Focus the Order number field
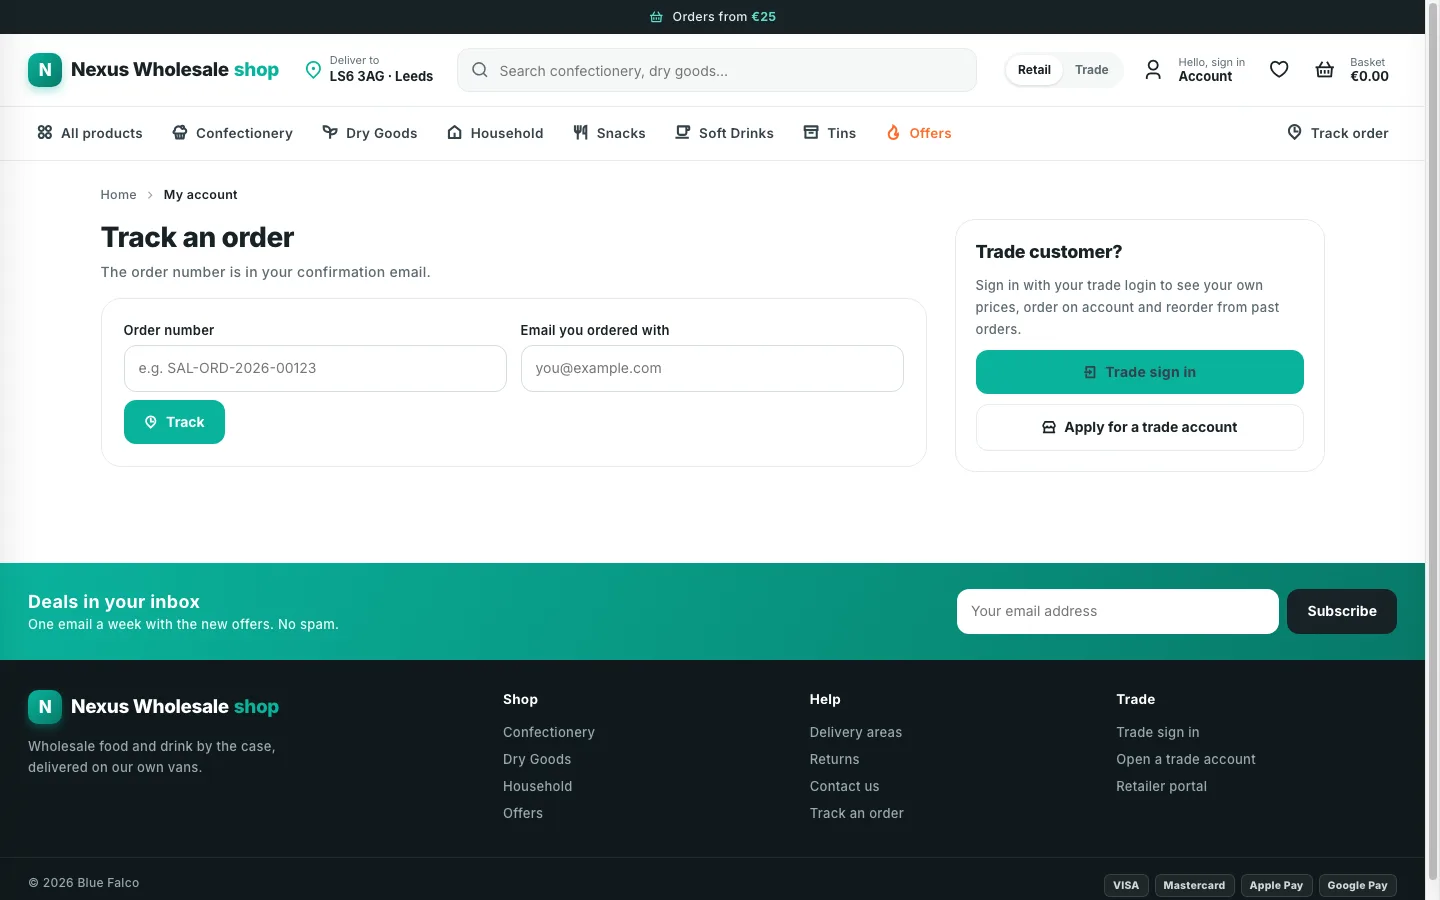 click(315, 368)
